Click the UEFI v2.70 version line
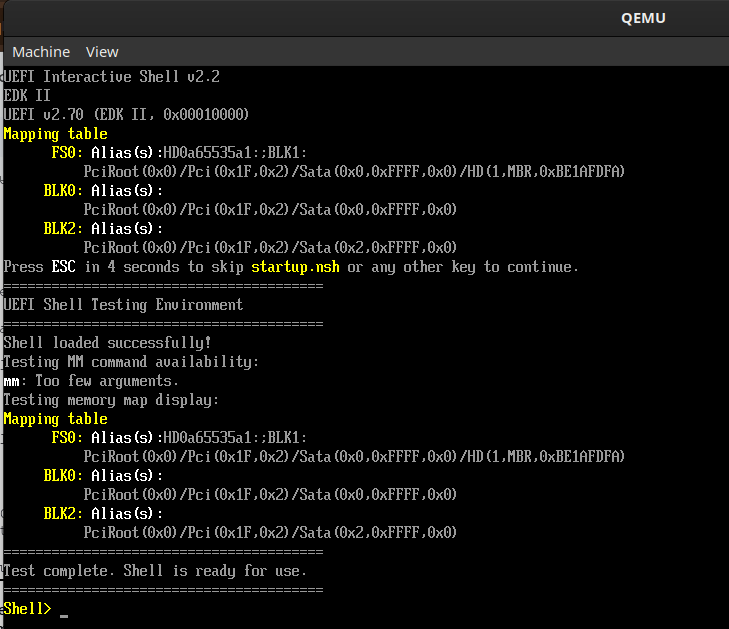Viewport: 729px width, 629px height. 126,115
